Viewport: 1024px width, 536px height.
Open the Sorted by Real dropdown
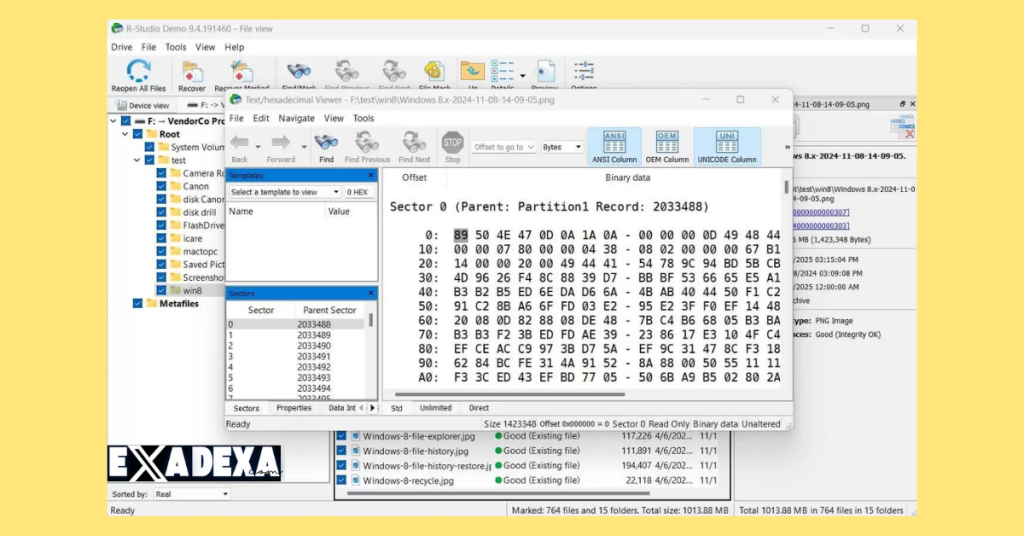pos(191,494)
